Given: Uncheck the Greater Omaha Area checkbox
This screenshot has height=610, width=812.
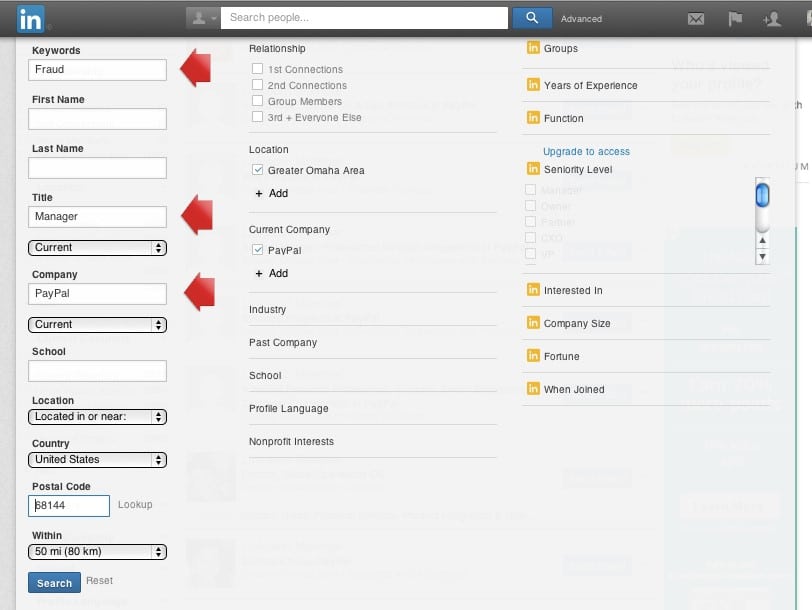Looking at the screenshot, I should point(257,170).
